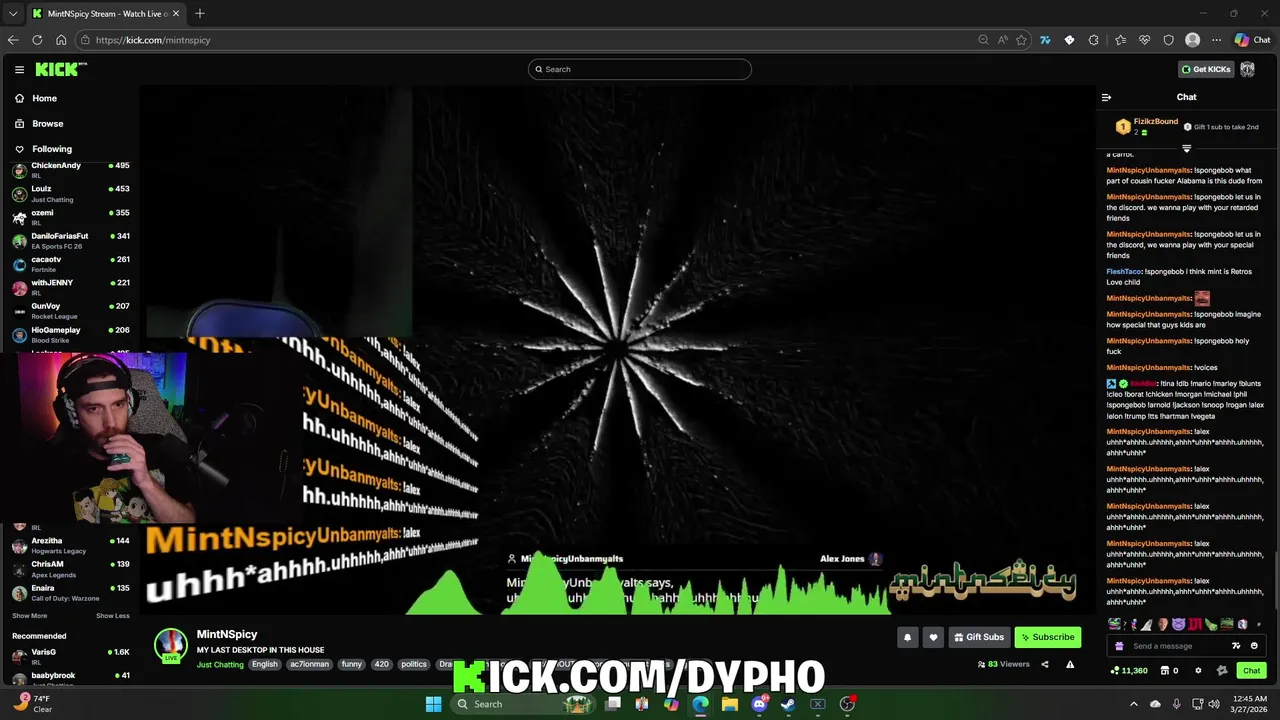The height and width of the screenshot is (720, 1280).
Task: Open GunVoy channel in sidebar
Action: tap(70, 310)
